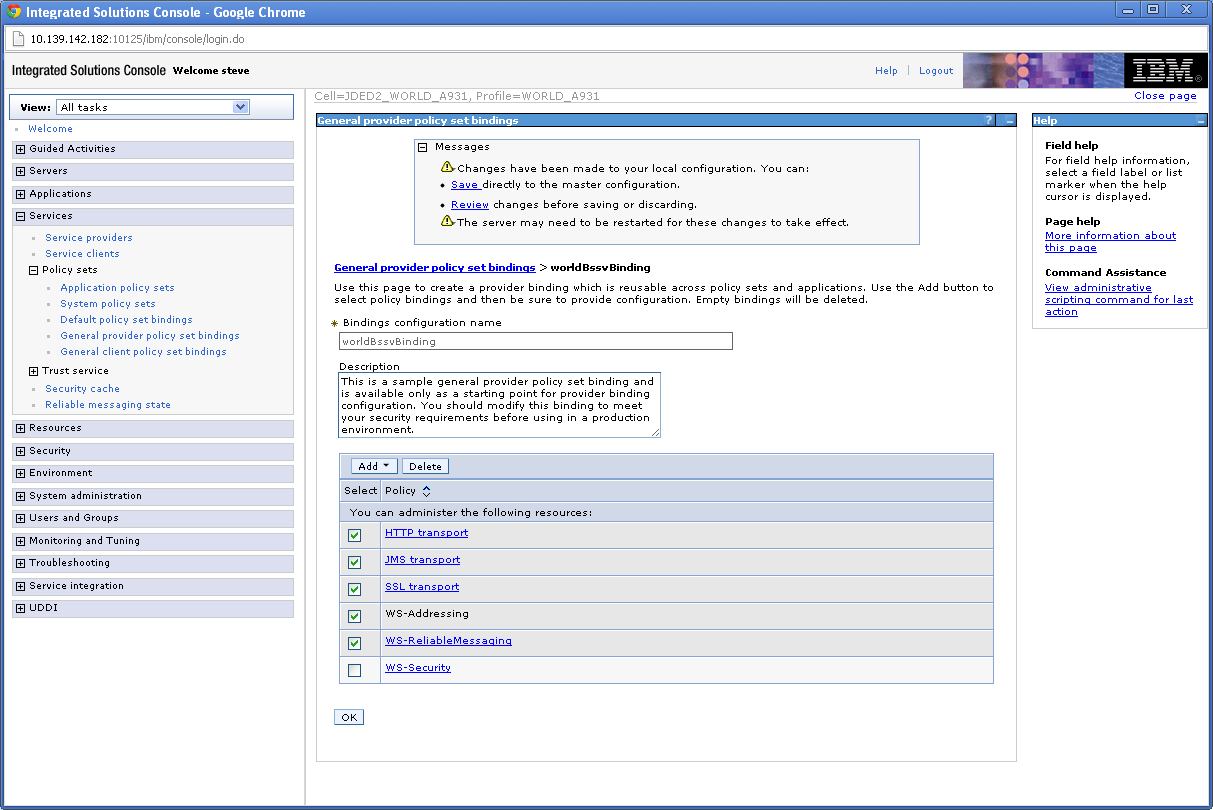Image resolution: width=1213 pixels, height=810 pixels.
Task: Expand the Servers section
Action: point(20,171)
